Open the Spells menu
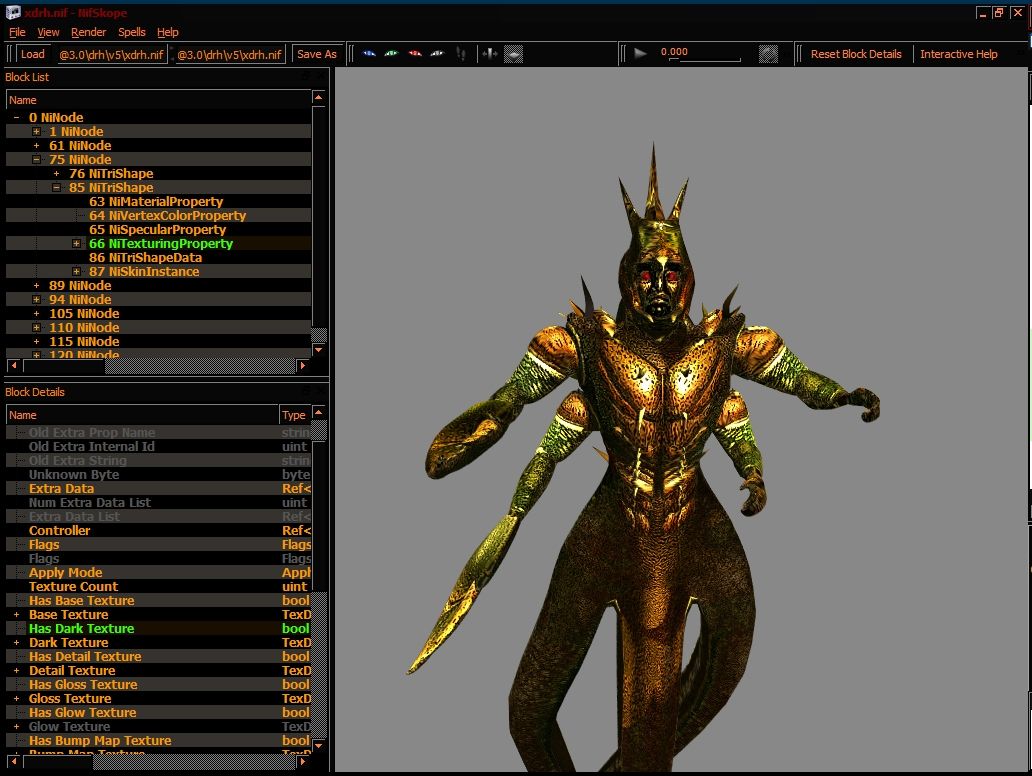Screen dimensions: 1032x776 pyautogui.click(x=132, y=32)
